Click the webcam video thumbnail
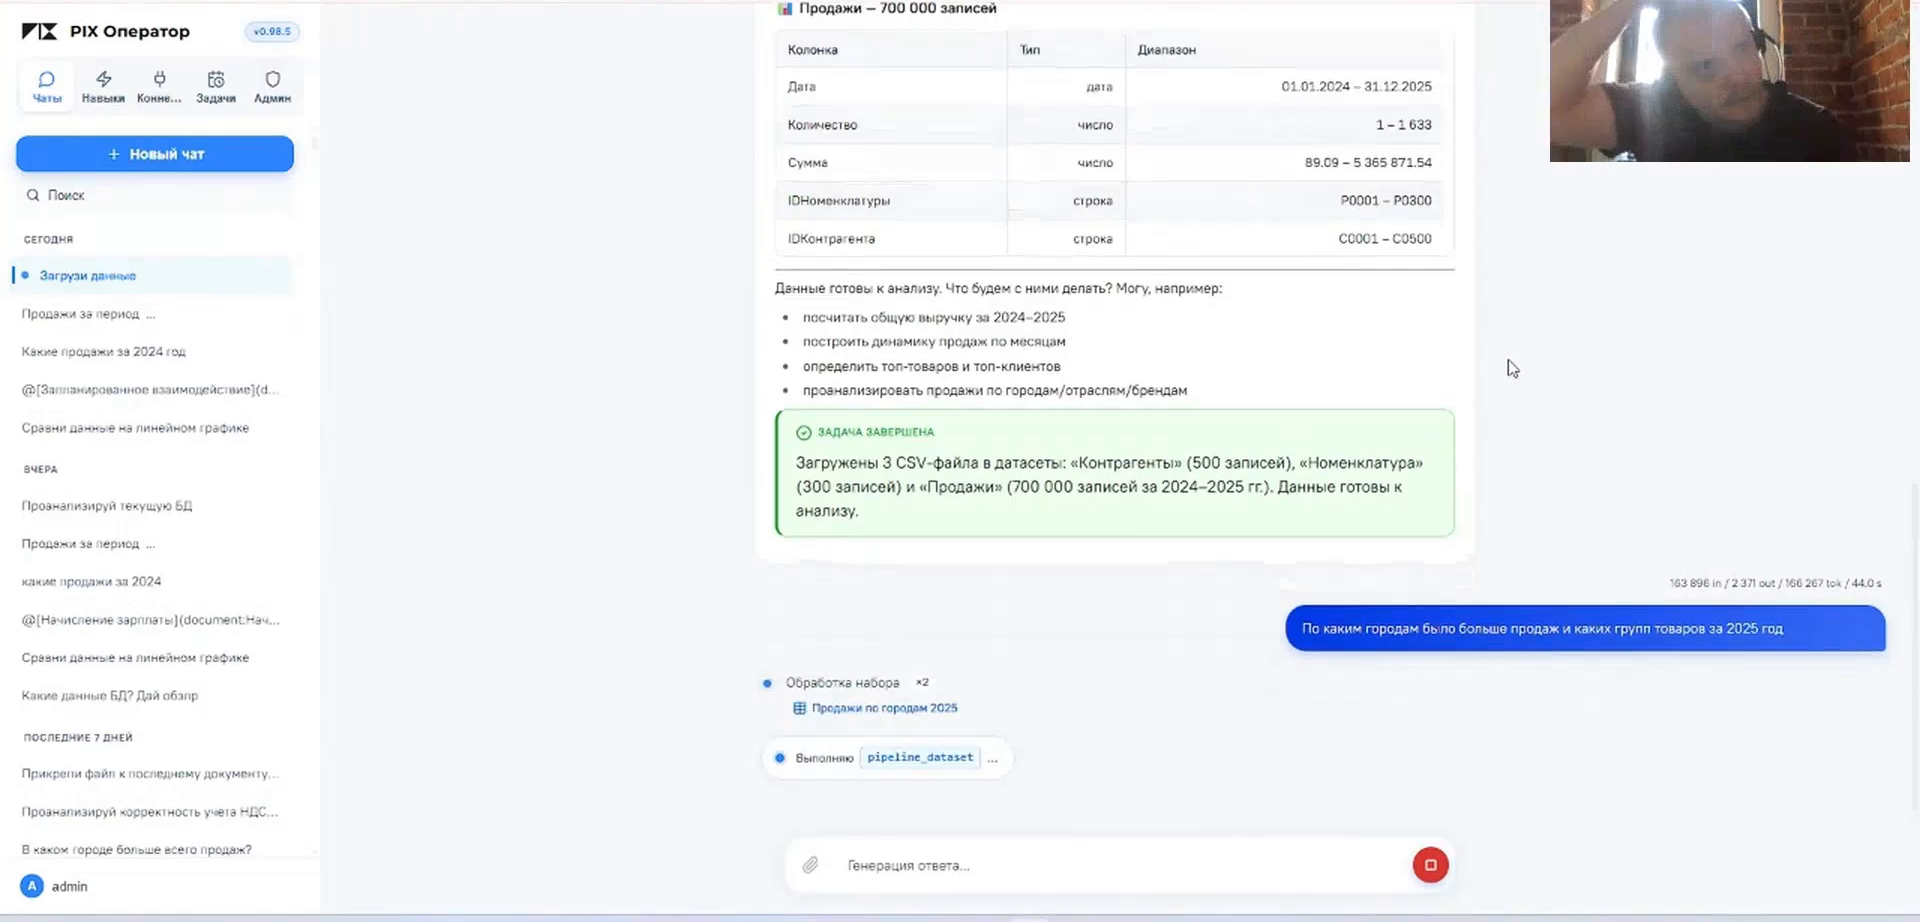Image resolution: width=1920 pixels, height=922 pixels. coord(1729,81)
